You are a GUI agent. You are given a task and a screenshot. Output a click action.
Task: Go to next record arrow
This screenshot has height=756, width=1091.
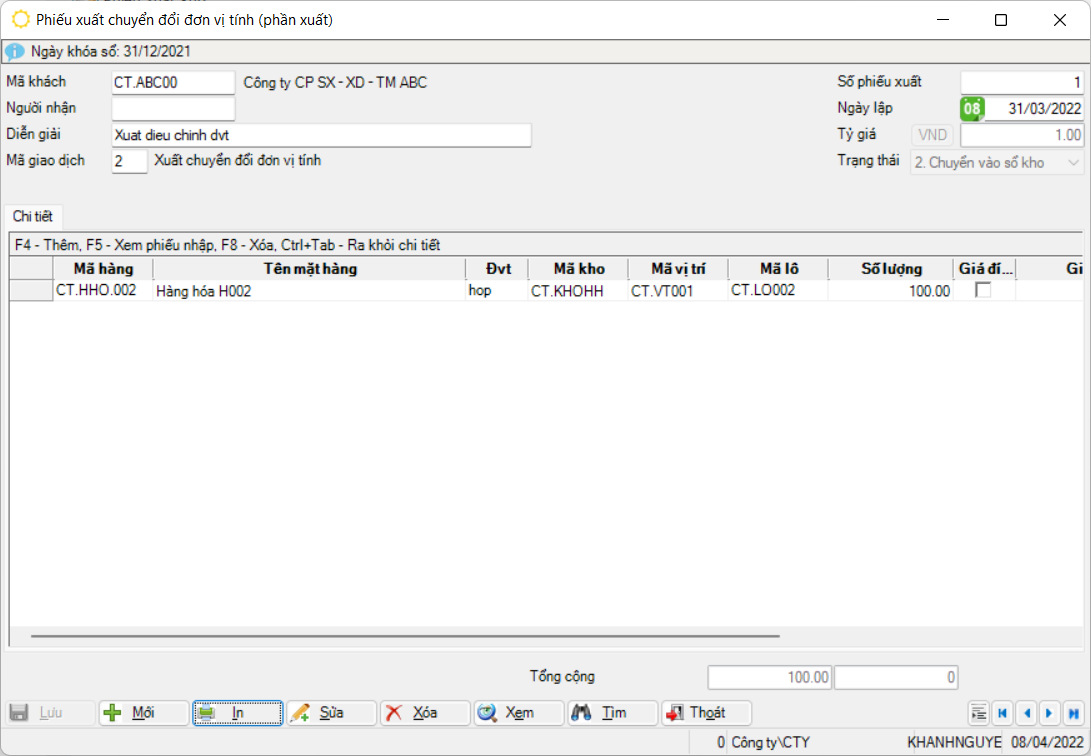1049,713
